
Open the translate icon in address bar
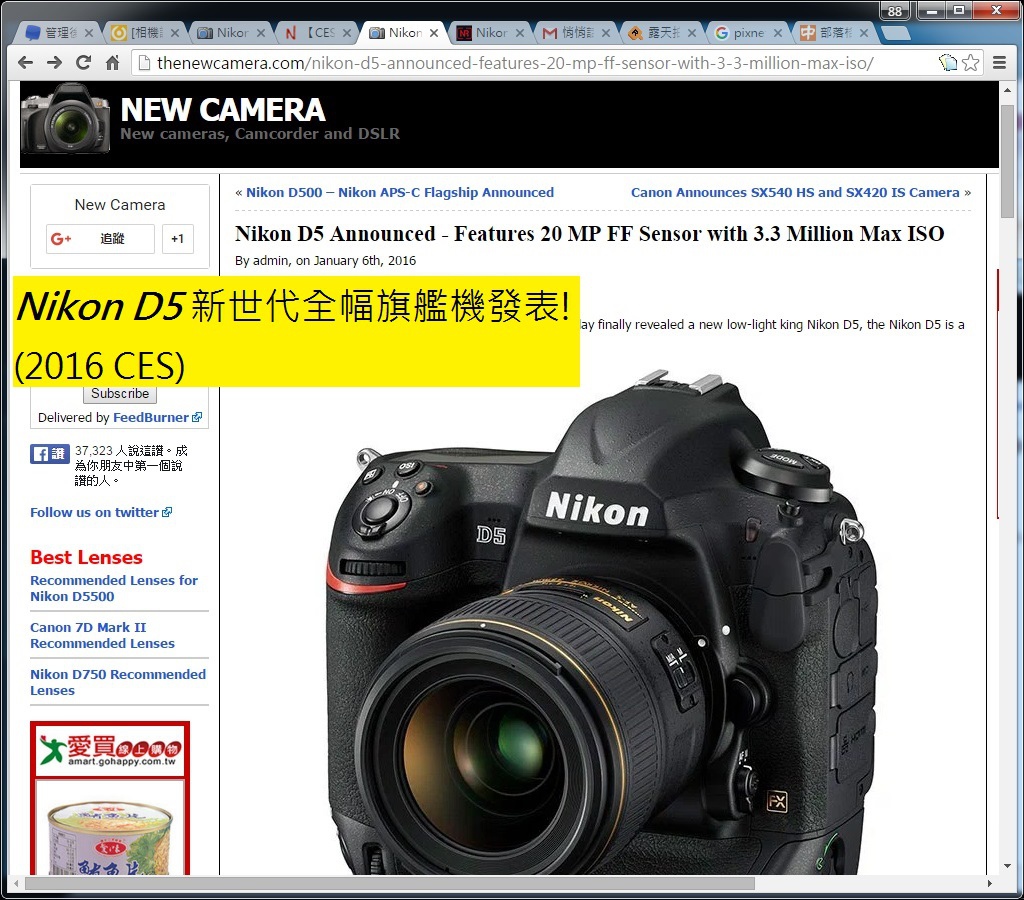pyautogui.click(x=948, y=63)
